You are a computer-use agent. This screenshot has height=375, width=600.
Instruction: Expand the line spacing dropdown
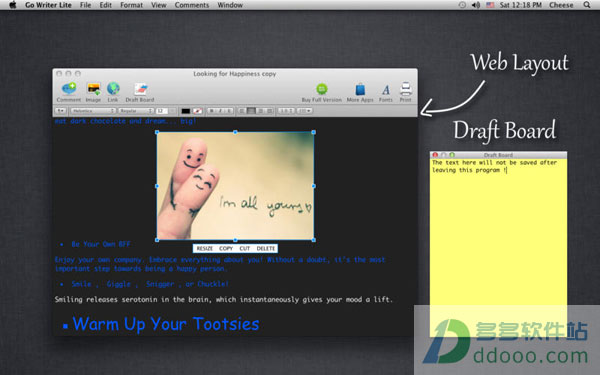(x=286, y=111)
